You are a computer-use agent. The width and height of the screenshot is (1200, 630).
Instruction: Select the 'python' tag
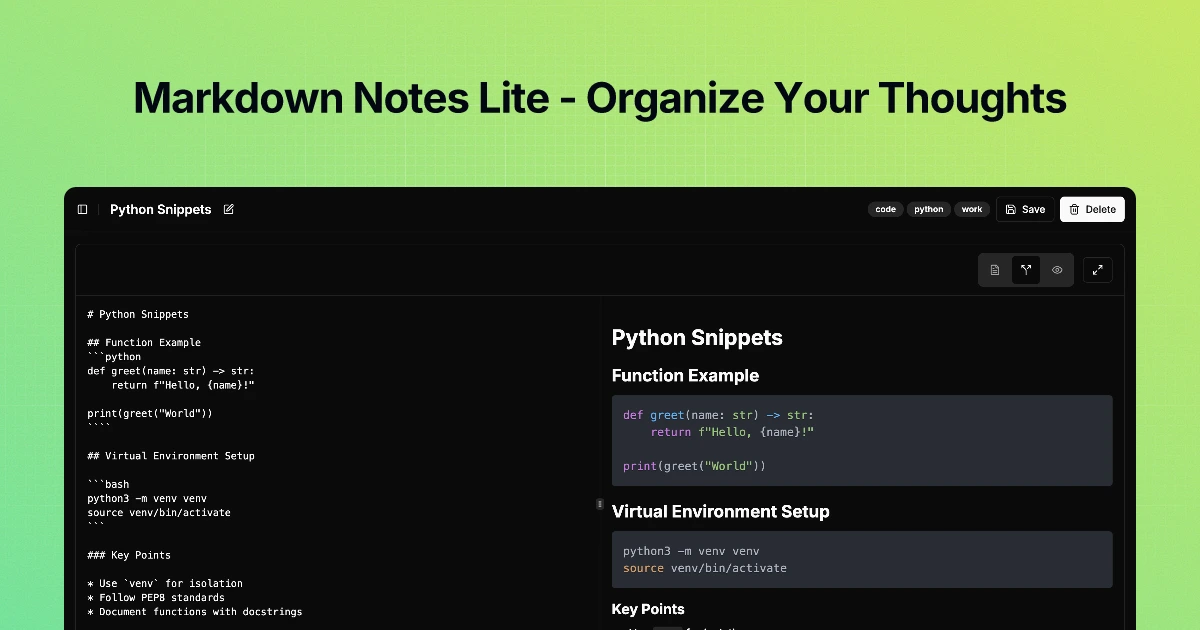click(x=929, y=209)
